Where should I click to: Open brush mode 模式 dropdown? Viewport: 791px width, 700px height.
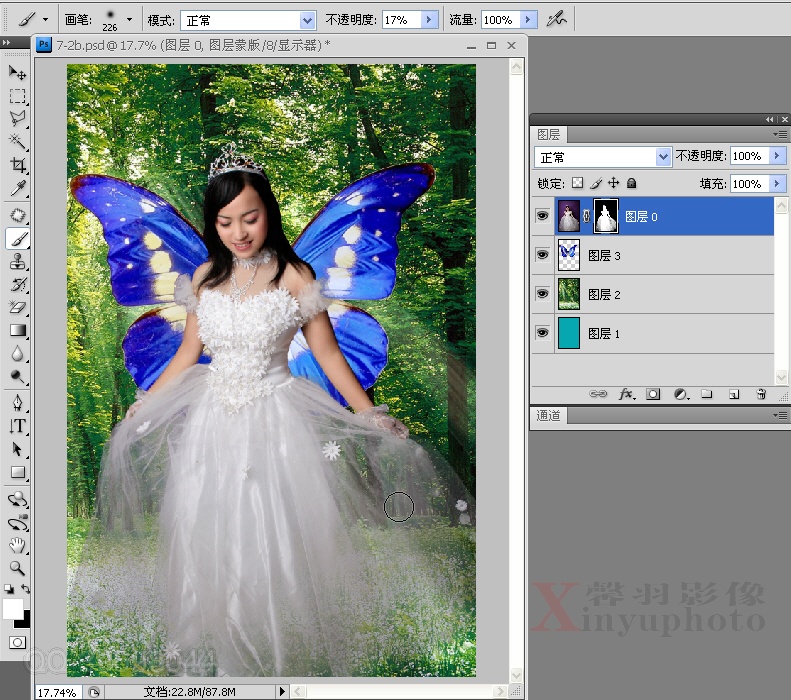[x=307, y=21]
